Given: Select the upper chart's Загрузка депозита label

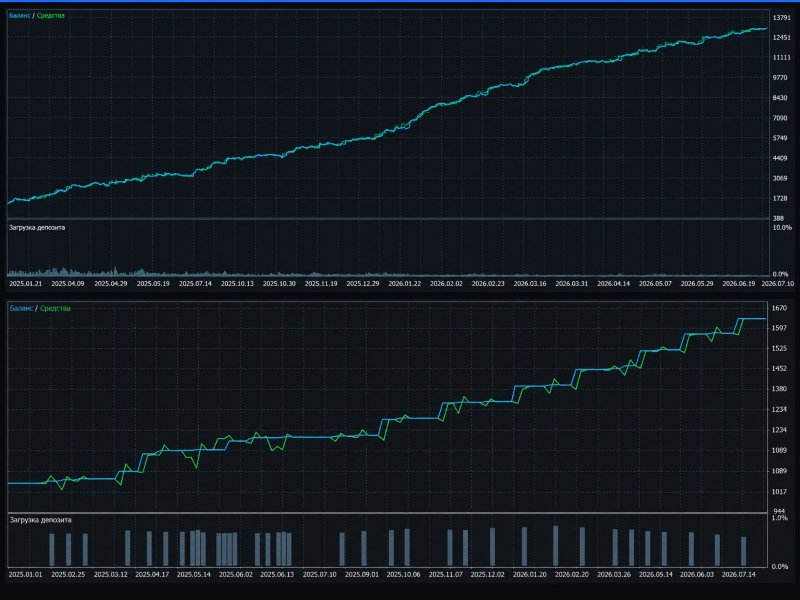Looking at the screenshot, I should click(x=37, y=228).
